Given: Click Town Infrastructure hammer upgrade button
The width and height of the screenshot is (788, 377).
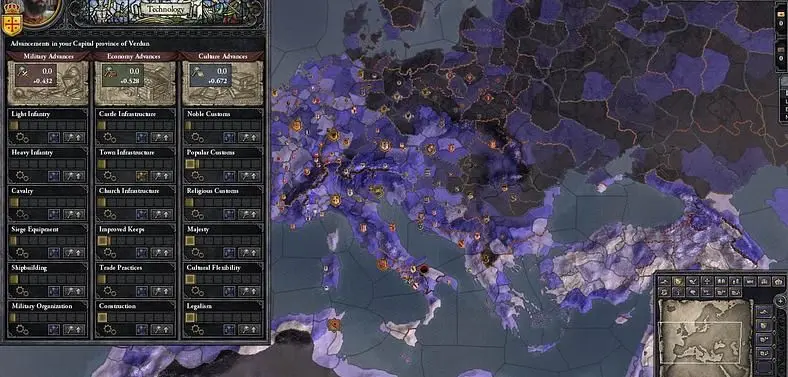Looking at the screenshot, I should click(x=162, y=176).
